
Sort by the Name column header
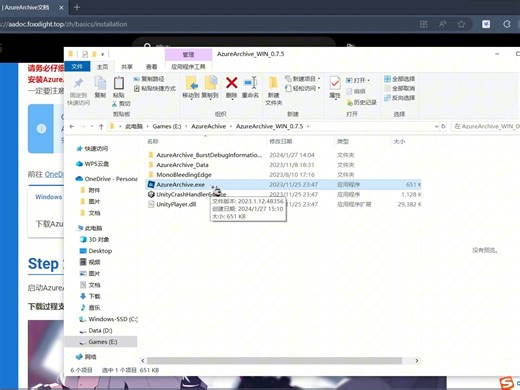coord(153,141)
